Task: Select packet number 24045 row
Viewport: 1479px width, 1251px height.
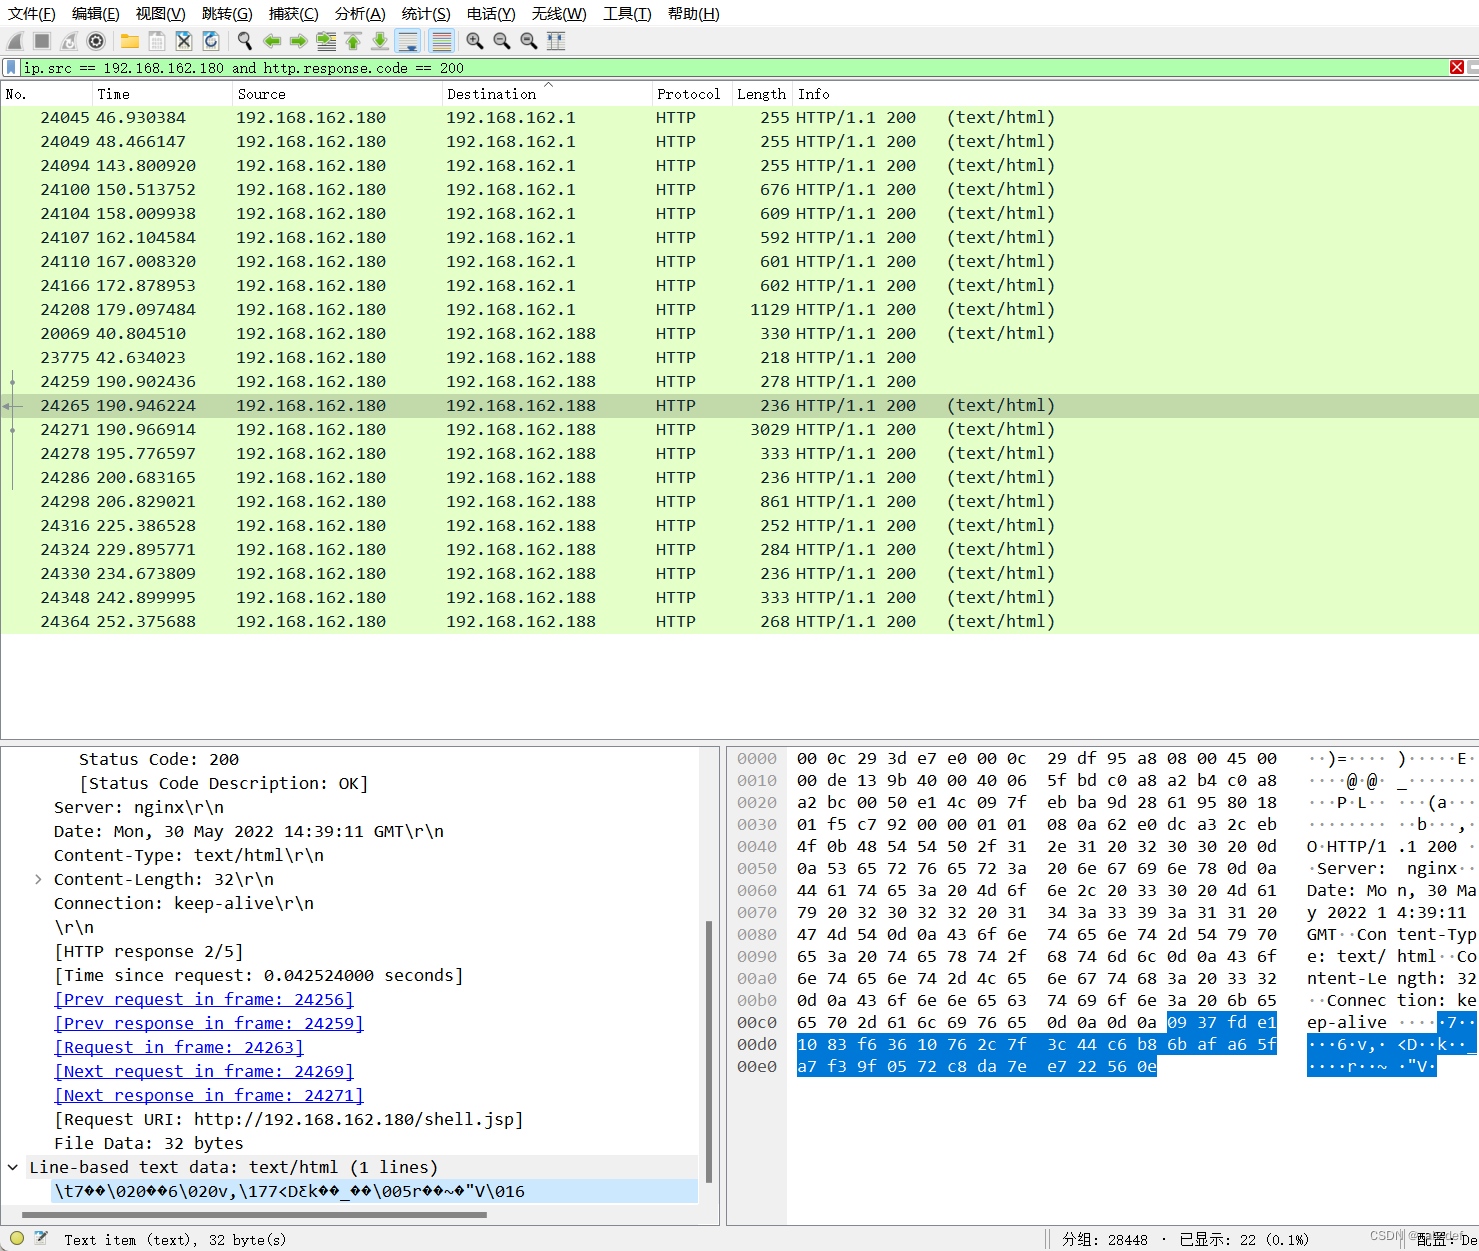Action: [x=739, y=117]
